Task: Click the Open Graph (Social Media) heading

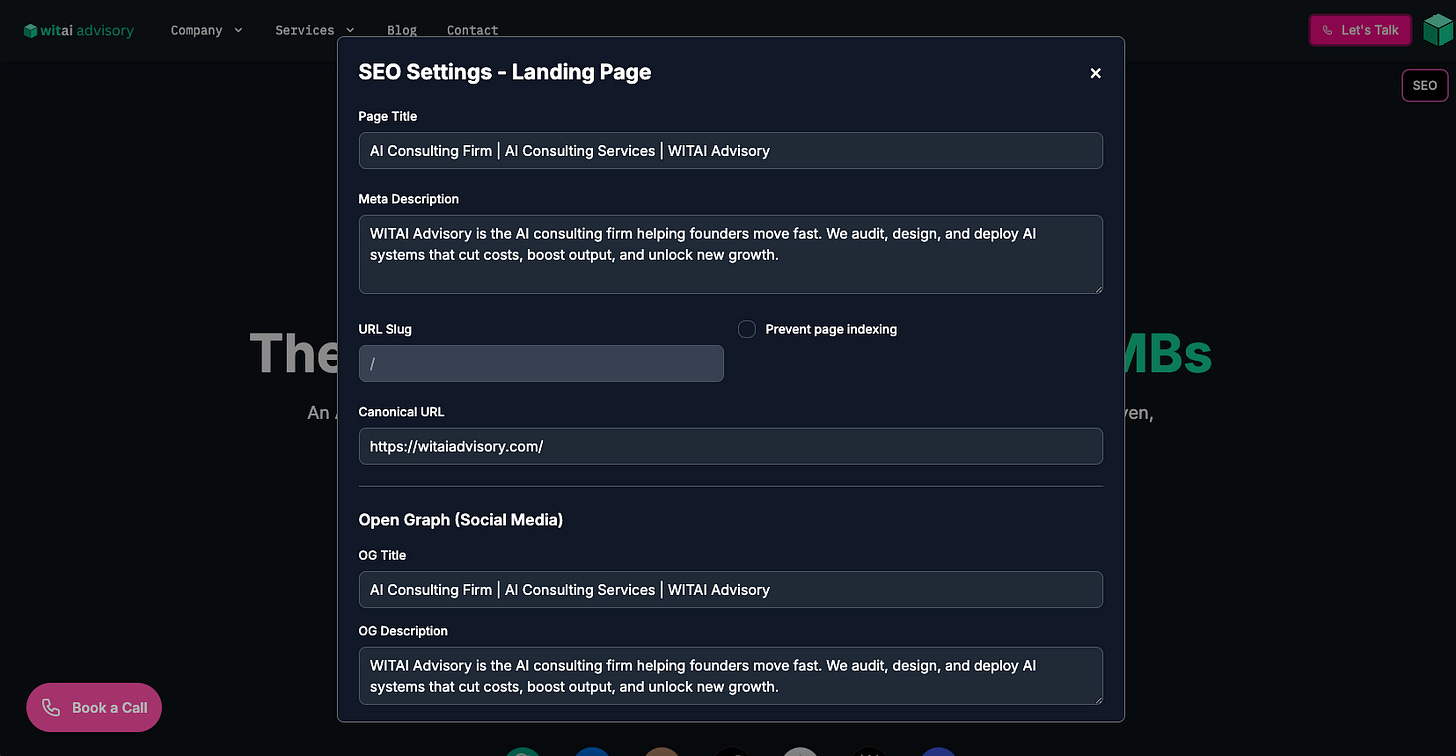Action: tap(461, 520)
